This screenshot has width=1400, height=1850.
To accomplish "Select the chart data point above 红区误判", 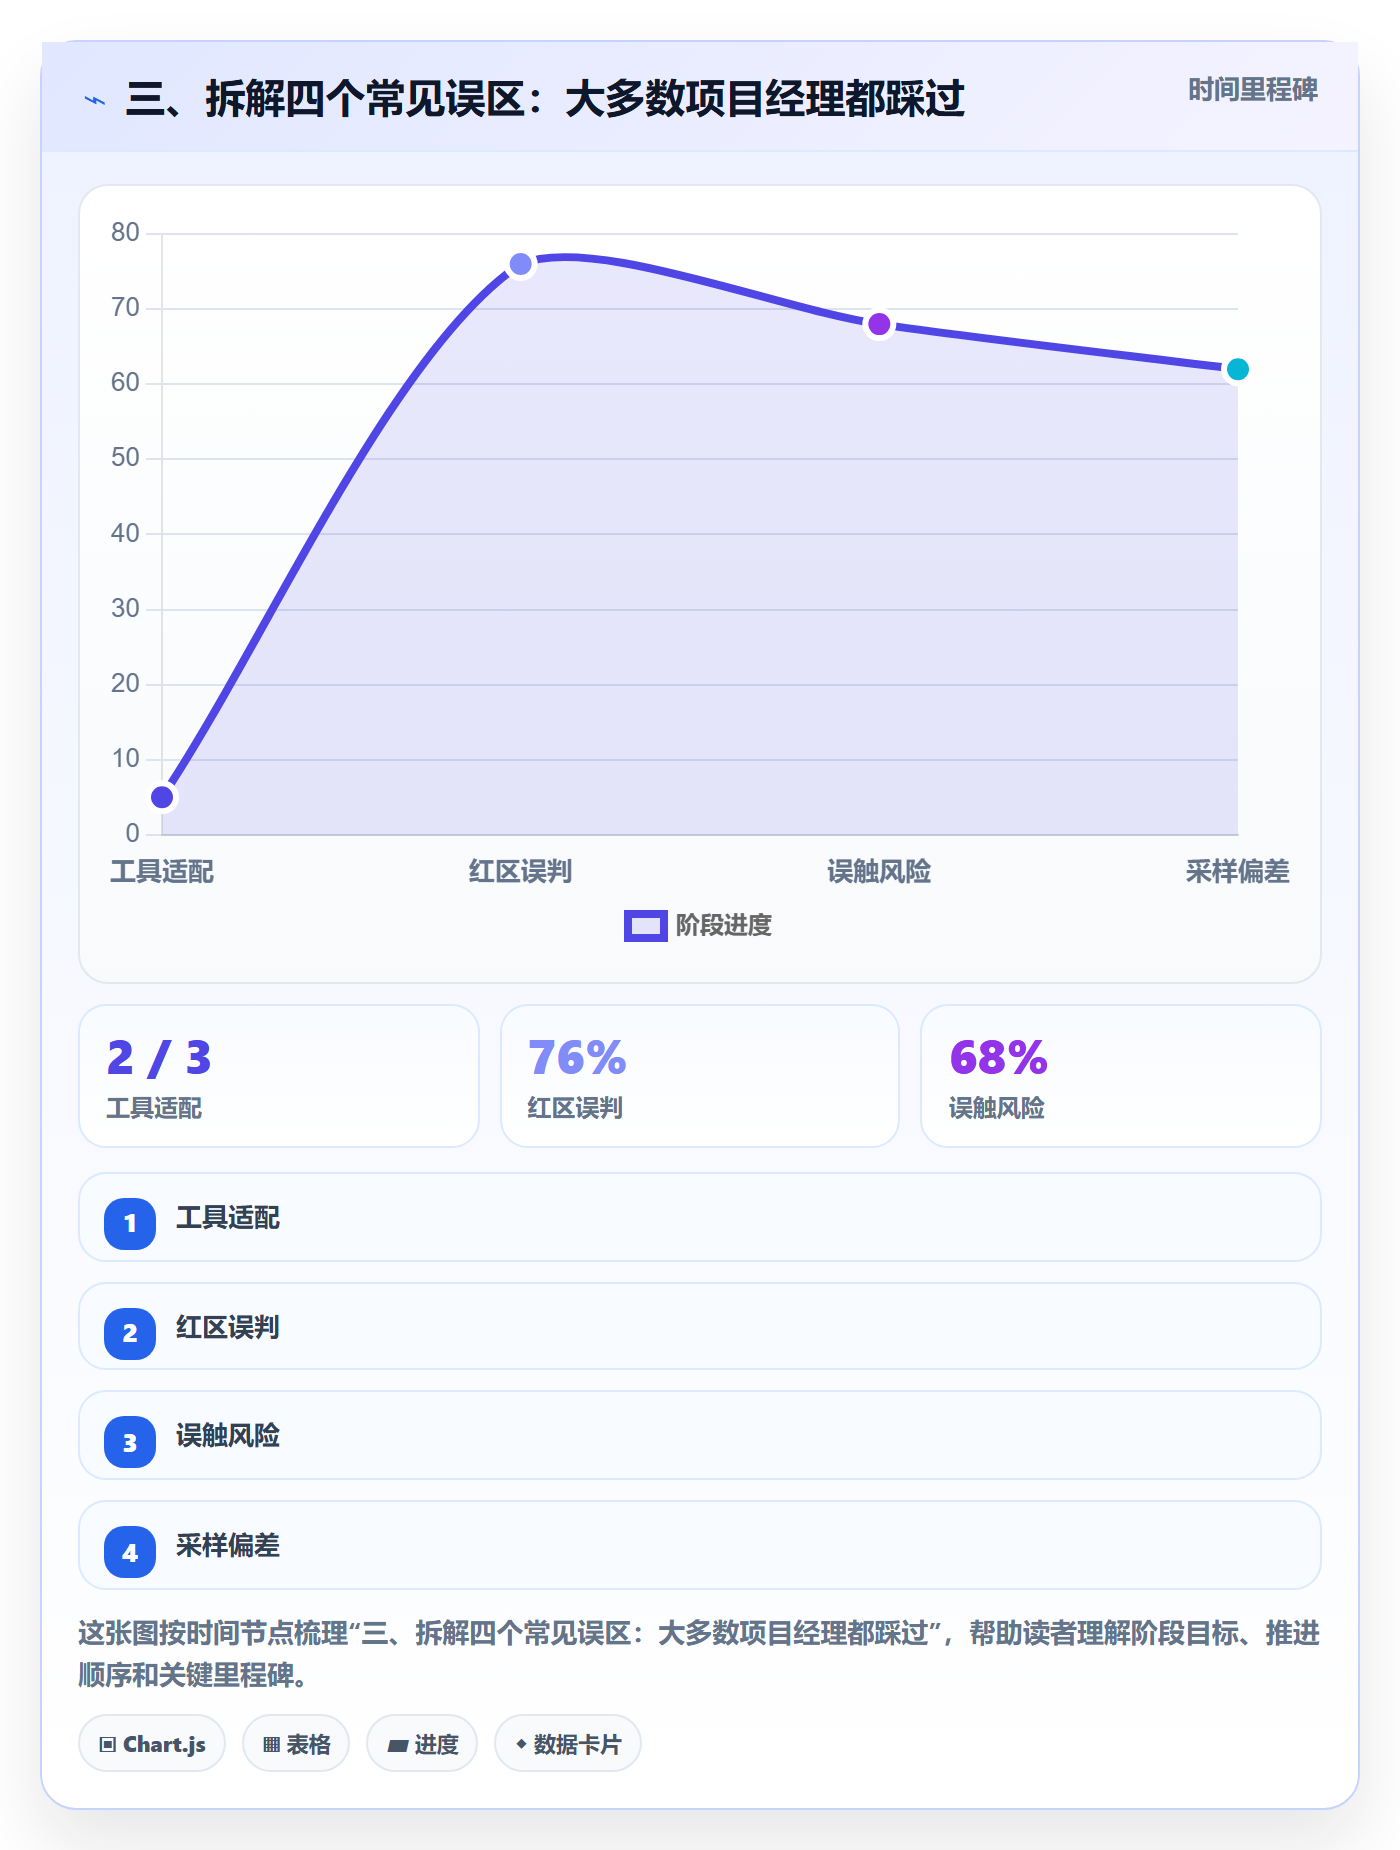I will pos(521,264).
